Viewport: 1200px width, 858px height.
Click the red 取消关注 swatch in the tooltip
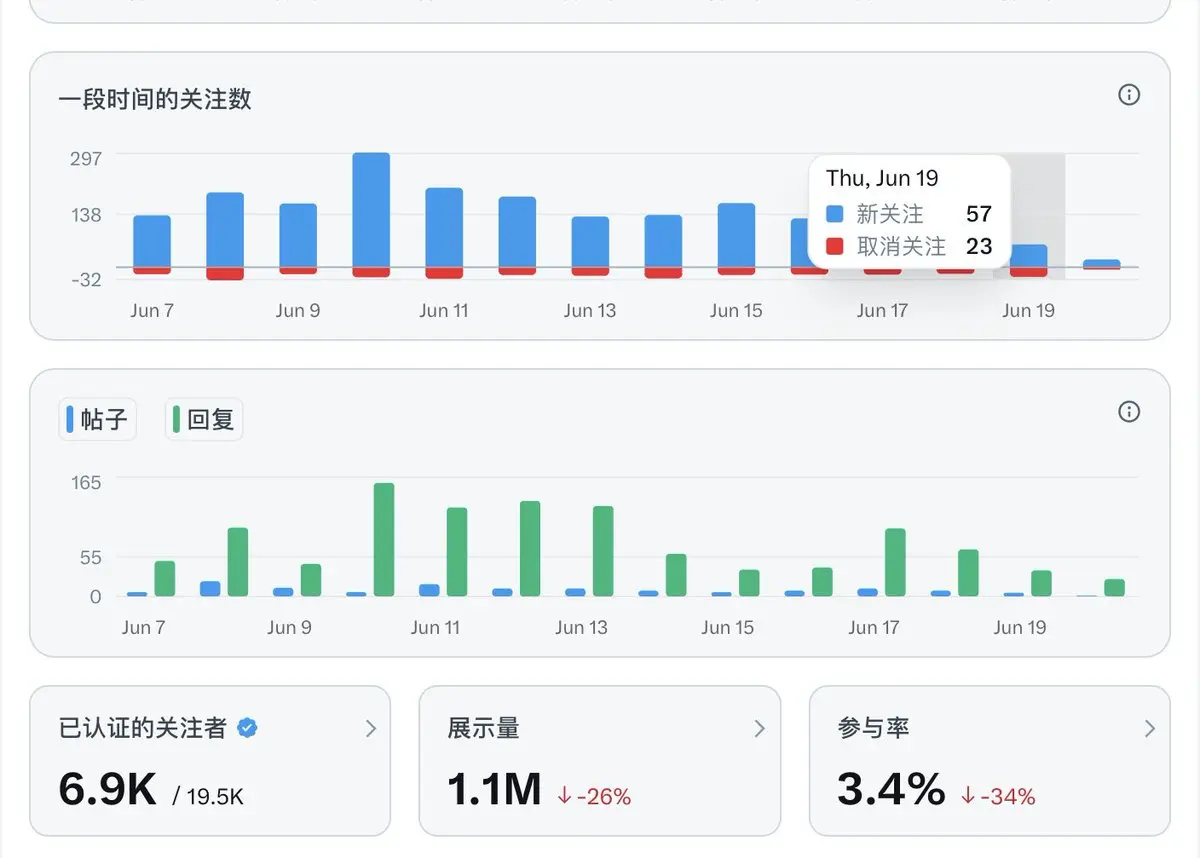click(x=835, y=246)
